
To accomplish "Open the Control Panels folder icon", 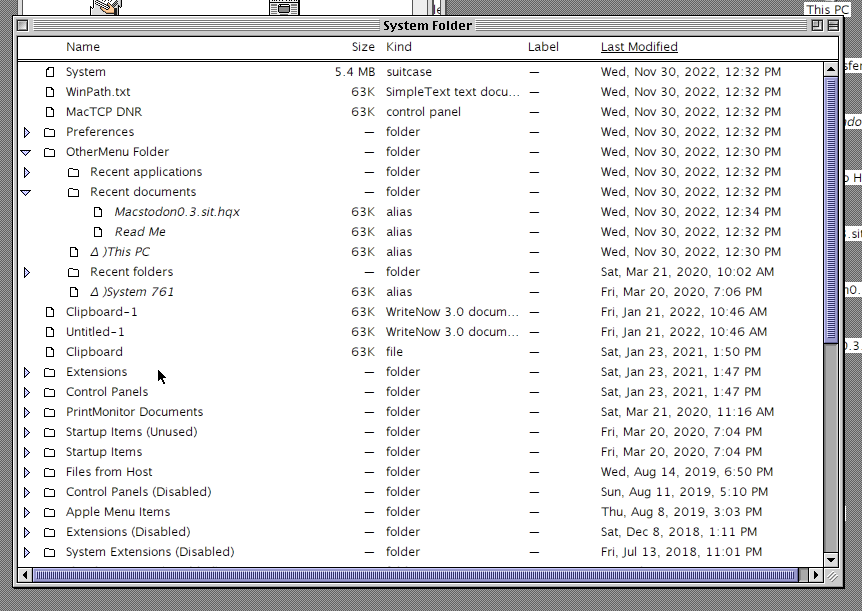I will coord(52,392).
